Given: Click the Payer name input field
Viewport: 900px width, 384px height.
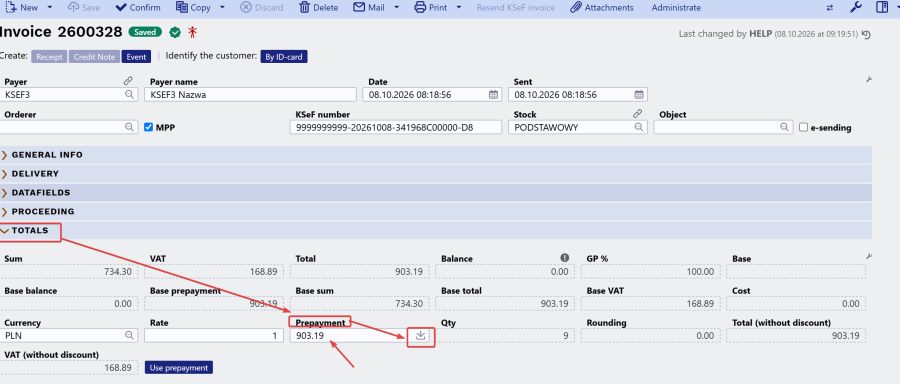Looking at the screenshot, I should click(x=250, y=95).
